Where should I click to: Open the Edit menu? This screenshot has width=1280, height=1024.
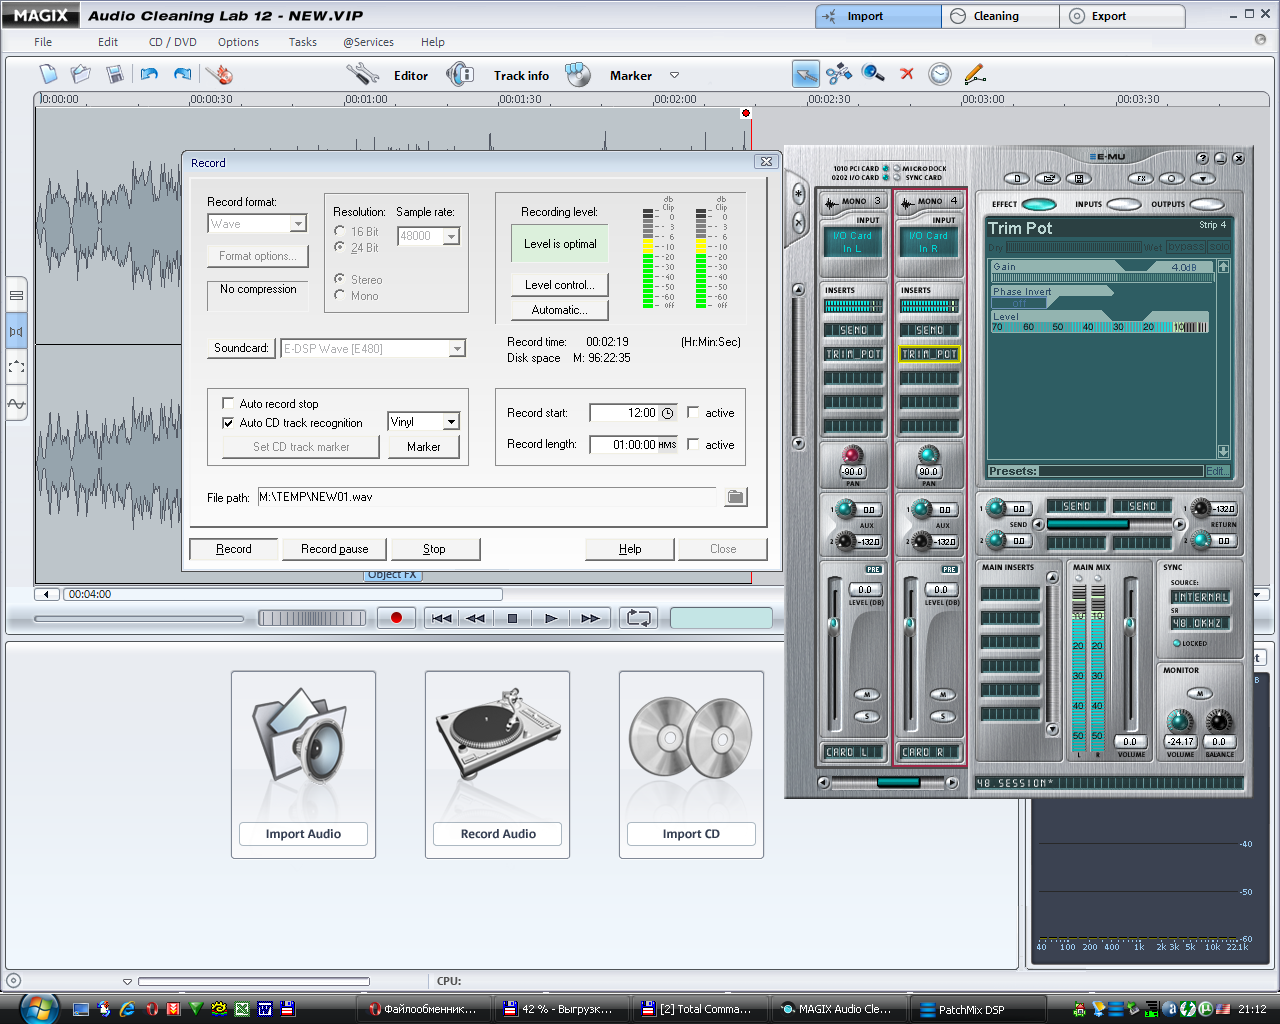(108, 42)
